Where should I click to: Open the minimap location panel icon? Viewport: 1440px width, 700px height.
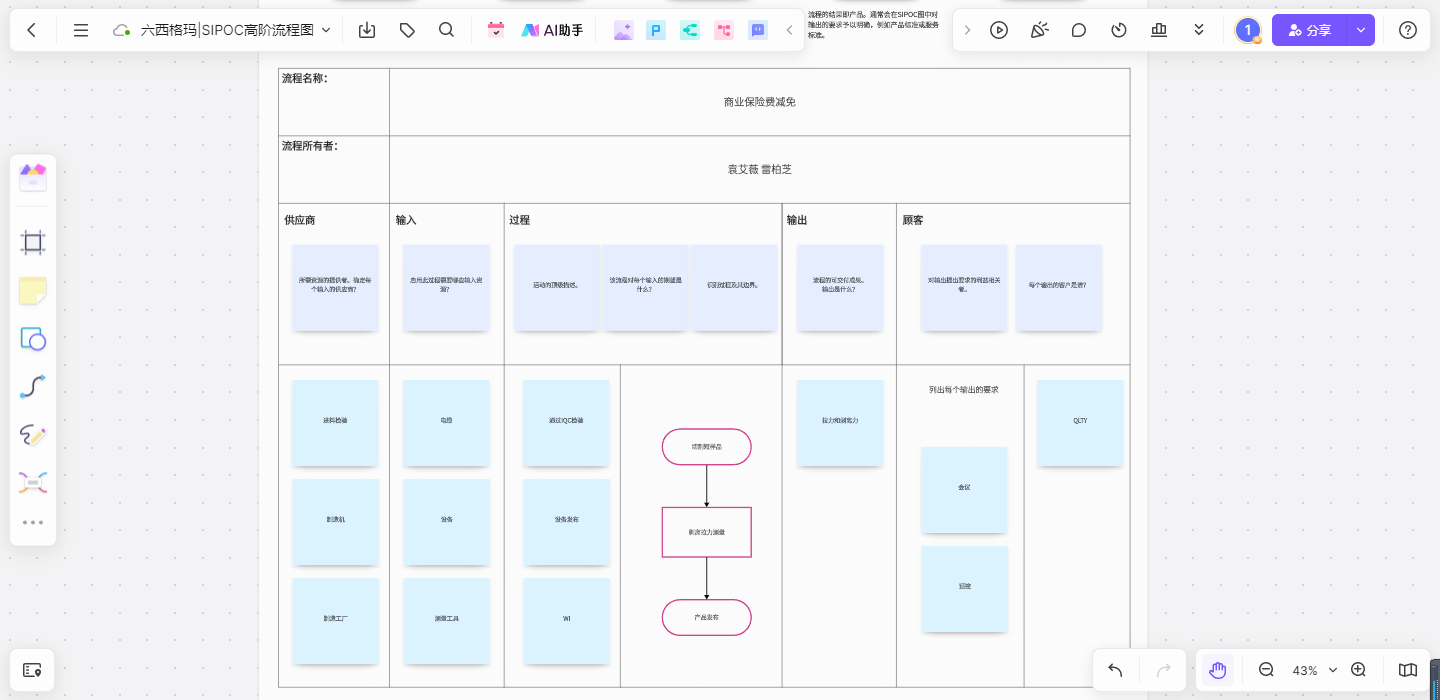pos(32,670)
